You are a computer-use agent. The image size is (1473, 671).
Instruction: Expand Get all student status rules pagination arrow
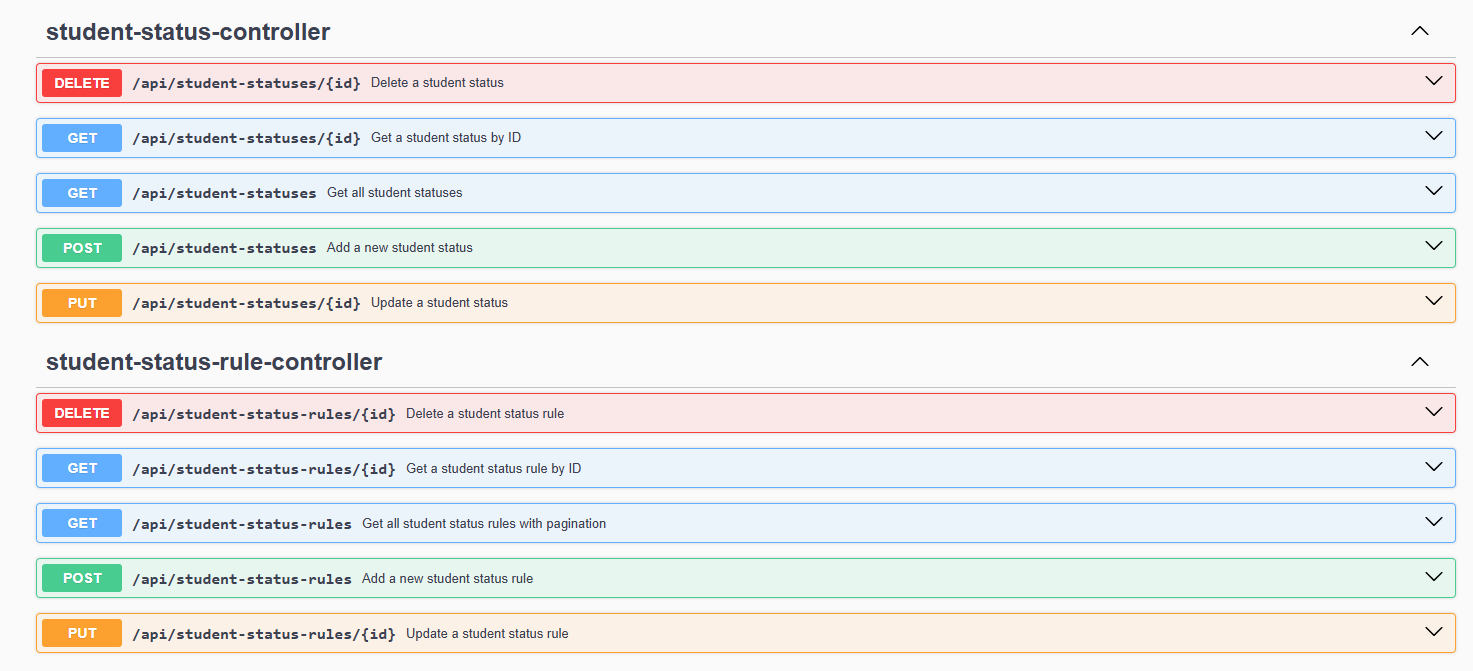click(1434, 521)
